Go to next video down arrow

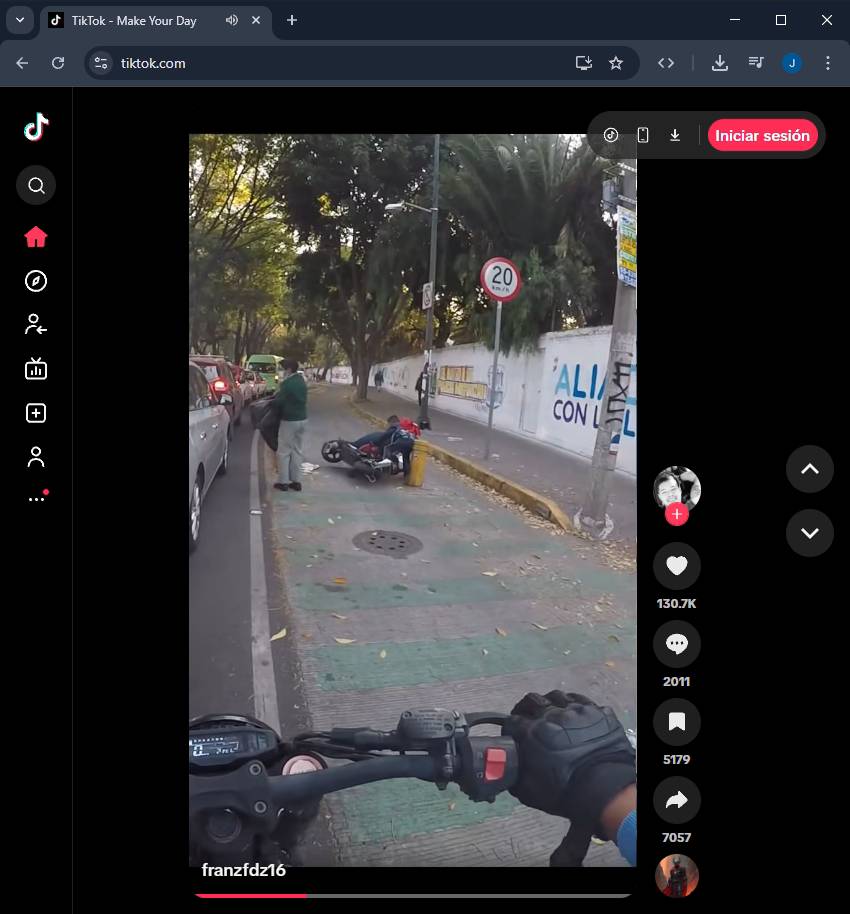(809, 533)
